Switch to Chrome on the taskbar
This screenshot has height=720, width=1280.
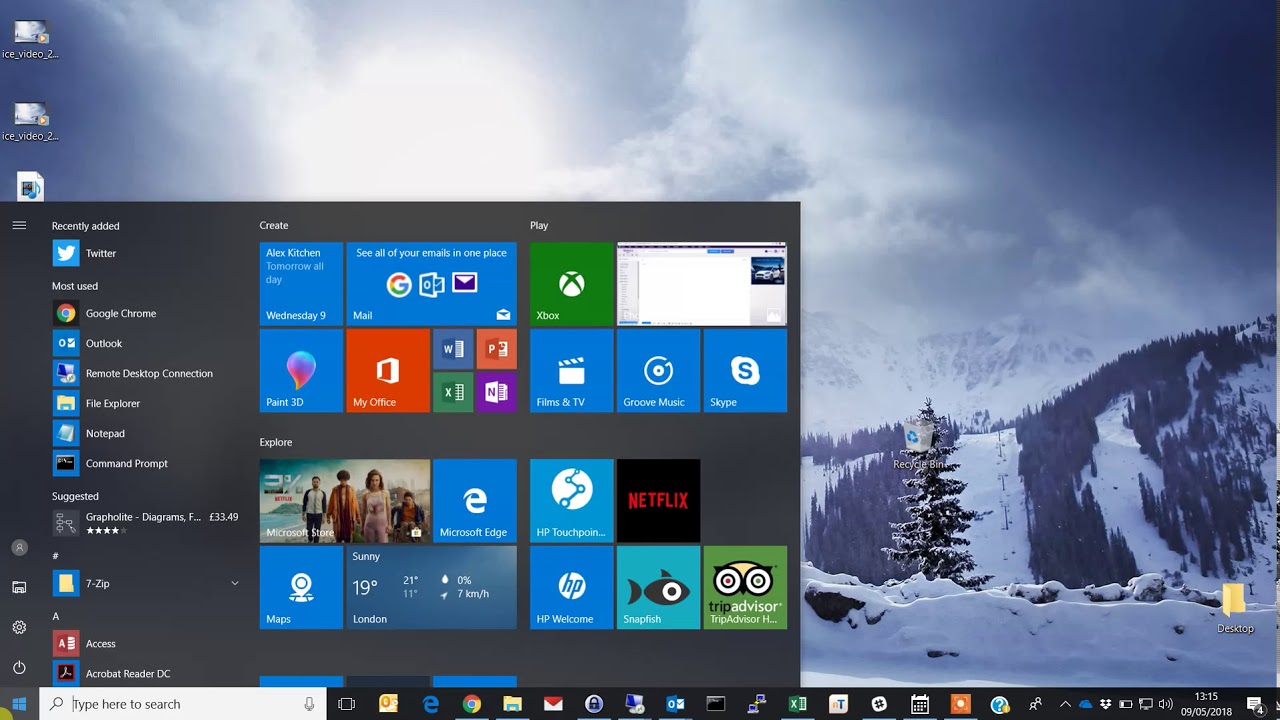472,704
